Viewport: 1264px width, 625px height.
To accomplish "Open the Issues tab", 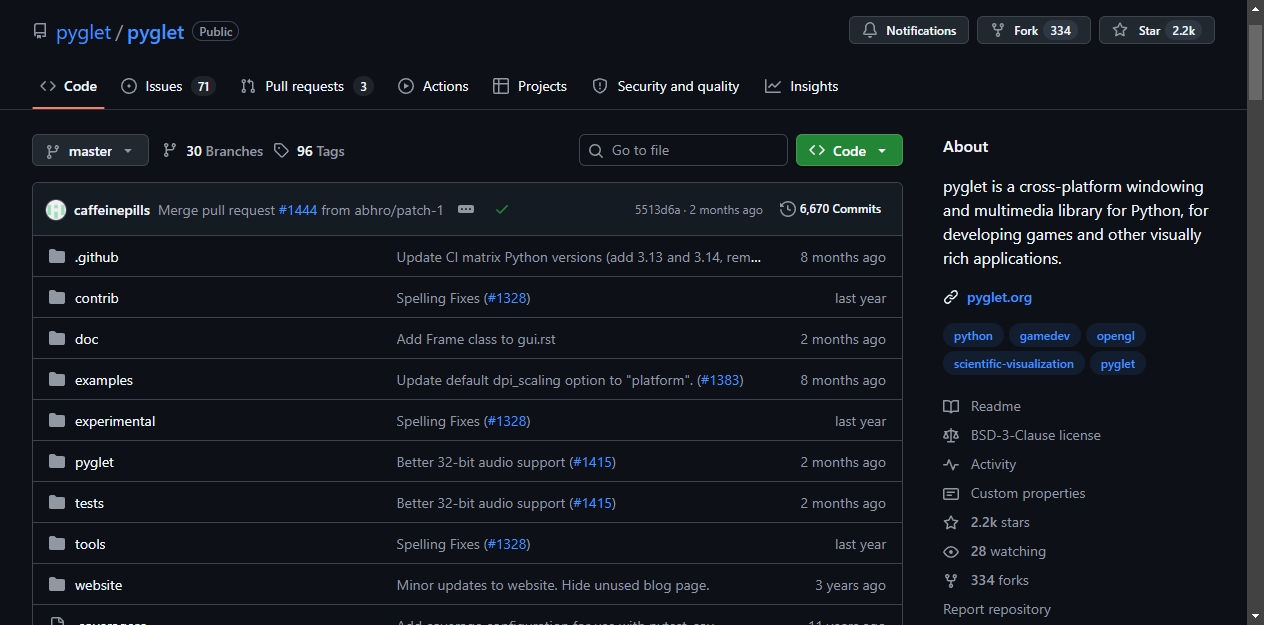I will click(x=167, y=86).
